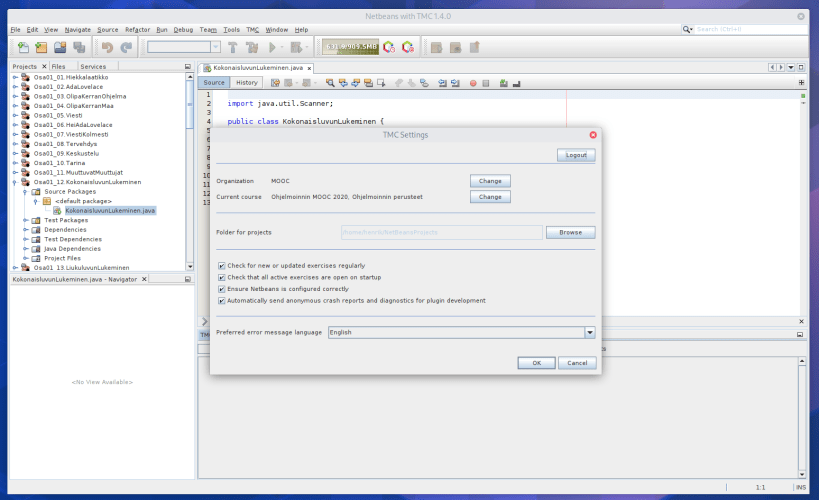Expand the Dependencies node
The image size is (819, 500).
click(x=26, y=230)
